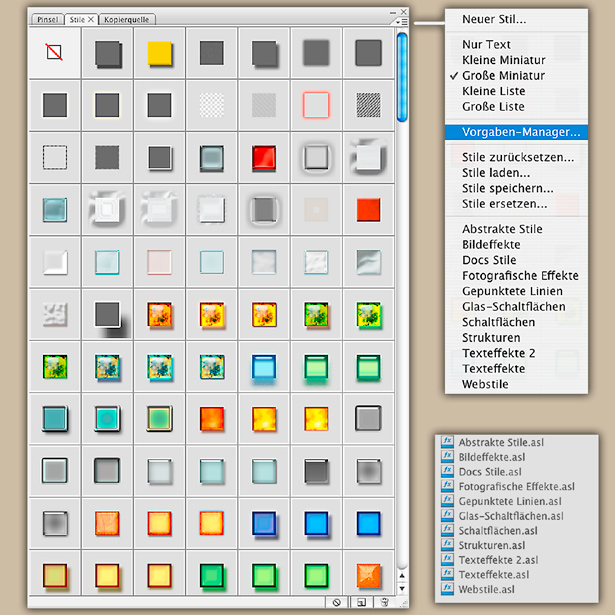Image resolution: width=615 pixels, height=615 pixels.
Task: Apply the dashed outline empty square style
Action: tap(55, 157)
